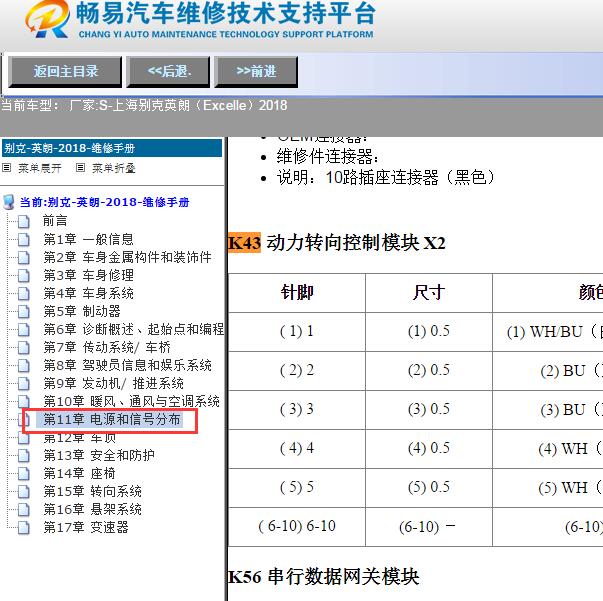
Task: Click the page icon next to 第2章
Action: pos(24,258)
